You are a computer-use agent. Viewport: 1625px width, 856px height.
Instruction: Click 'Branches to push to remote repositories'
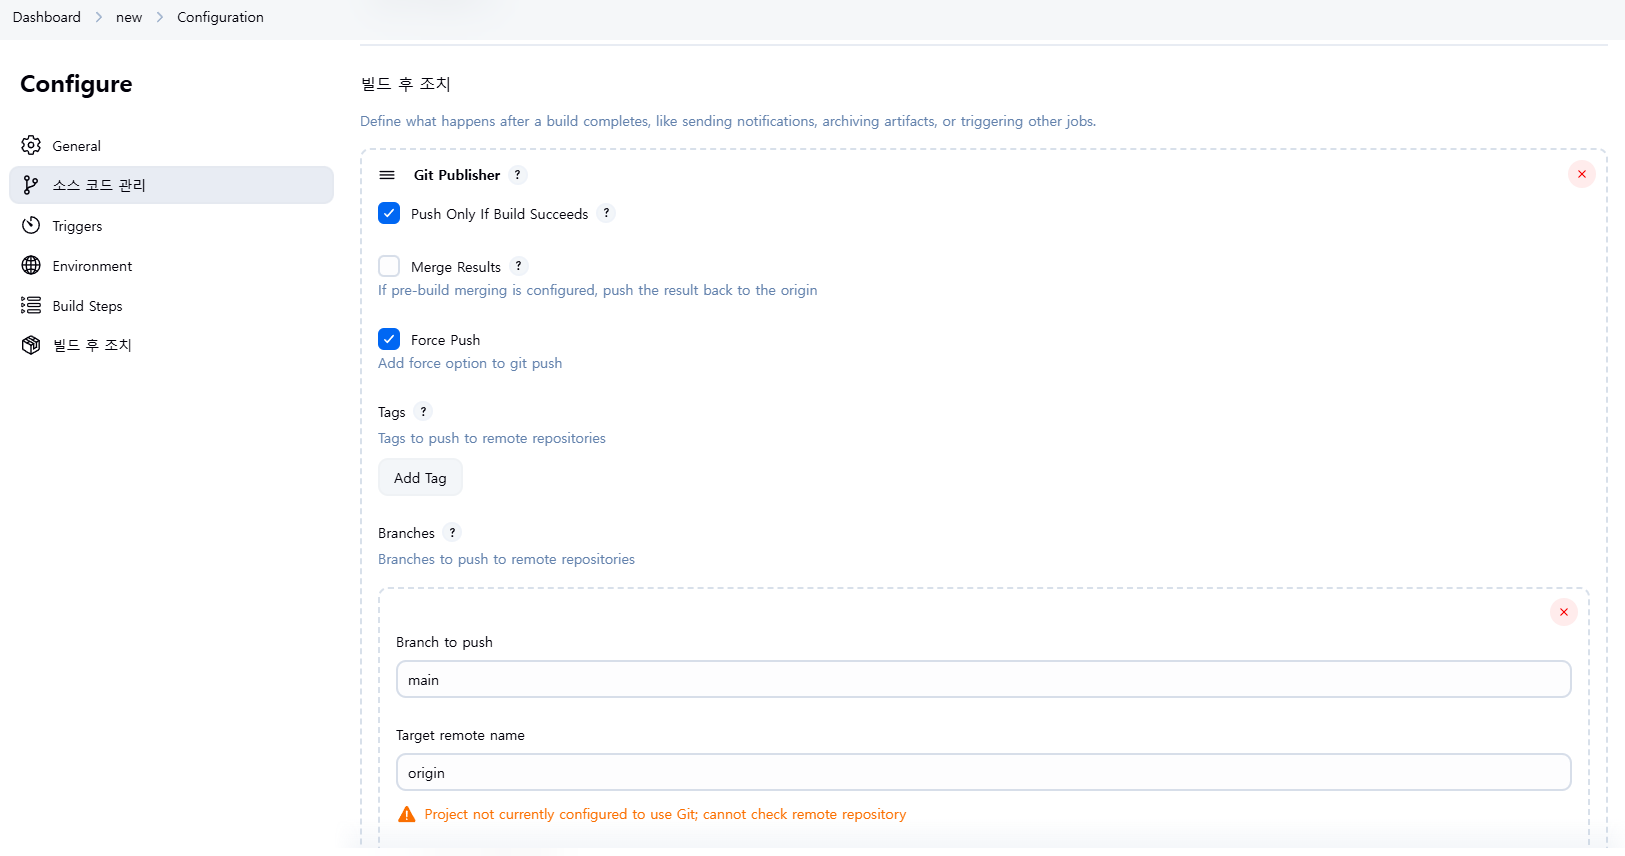click(506, 559)
